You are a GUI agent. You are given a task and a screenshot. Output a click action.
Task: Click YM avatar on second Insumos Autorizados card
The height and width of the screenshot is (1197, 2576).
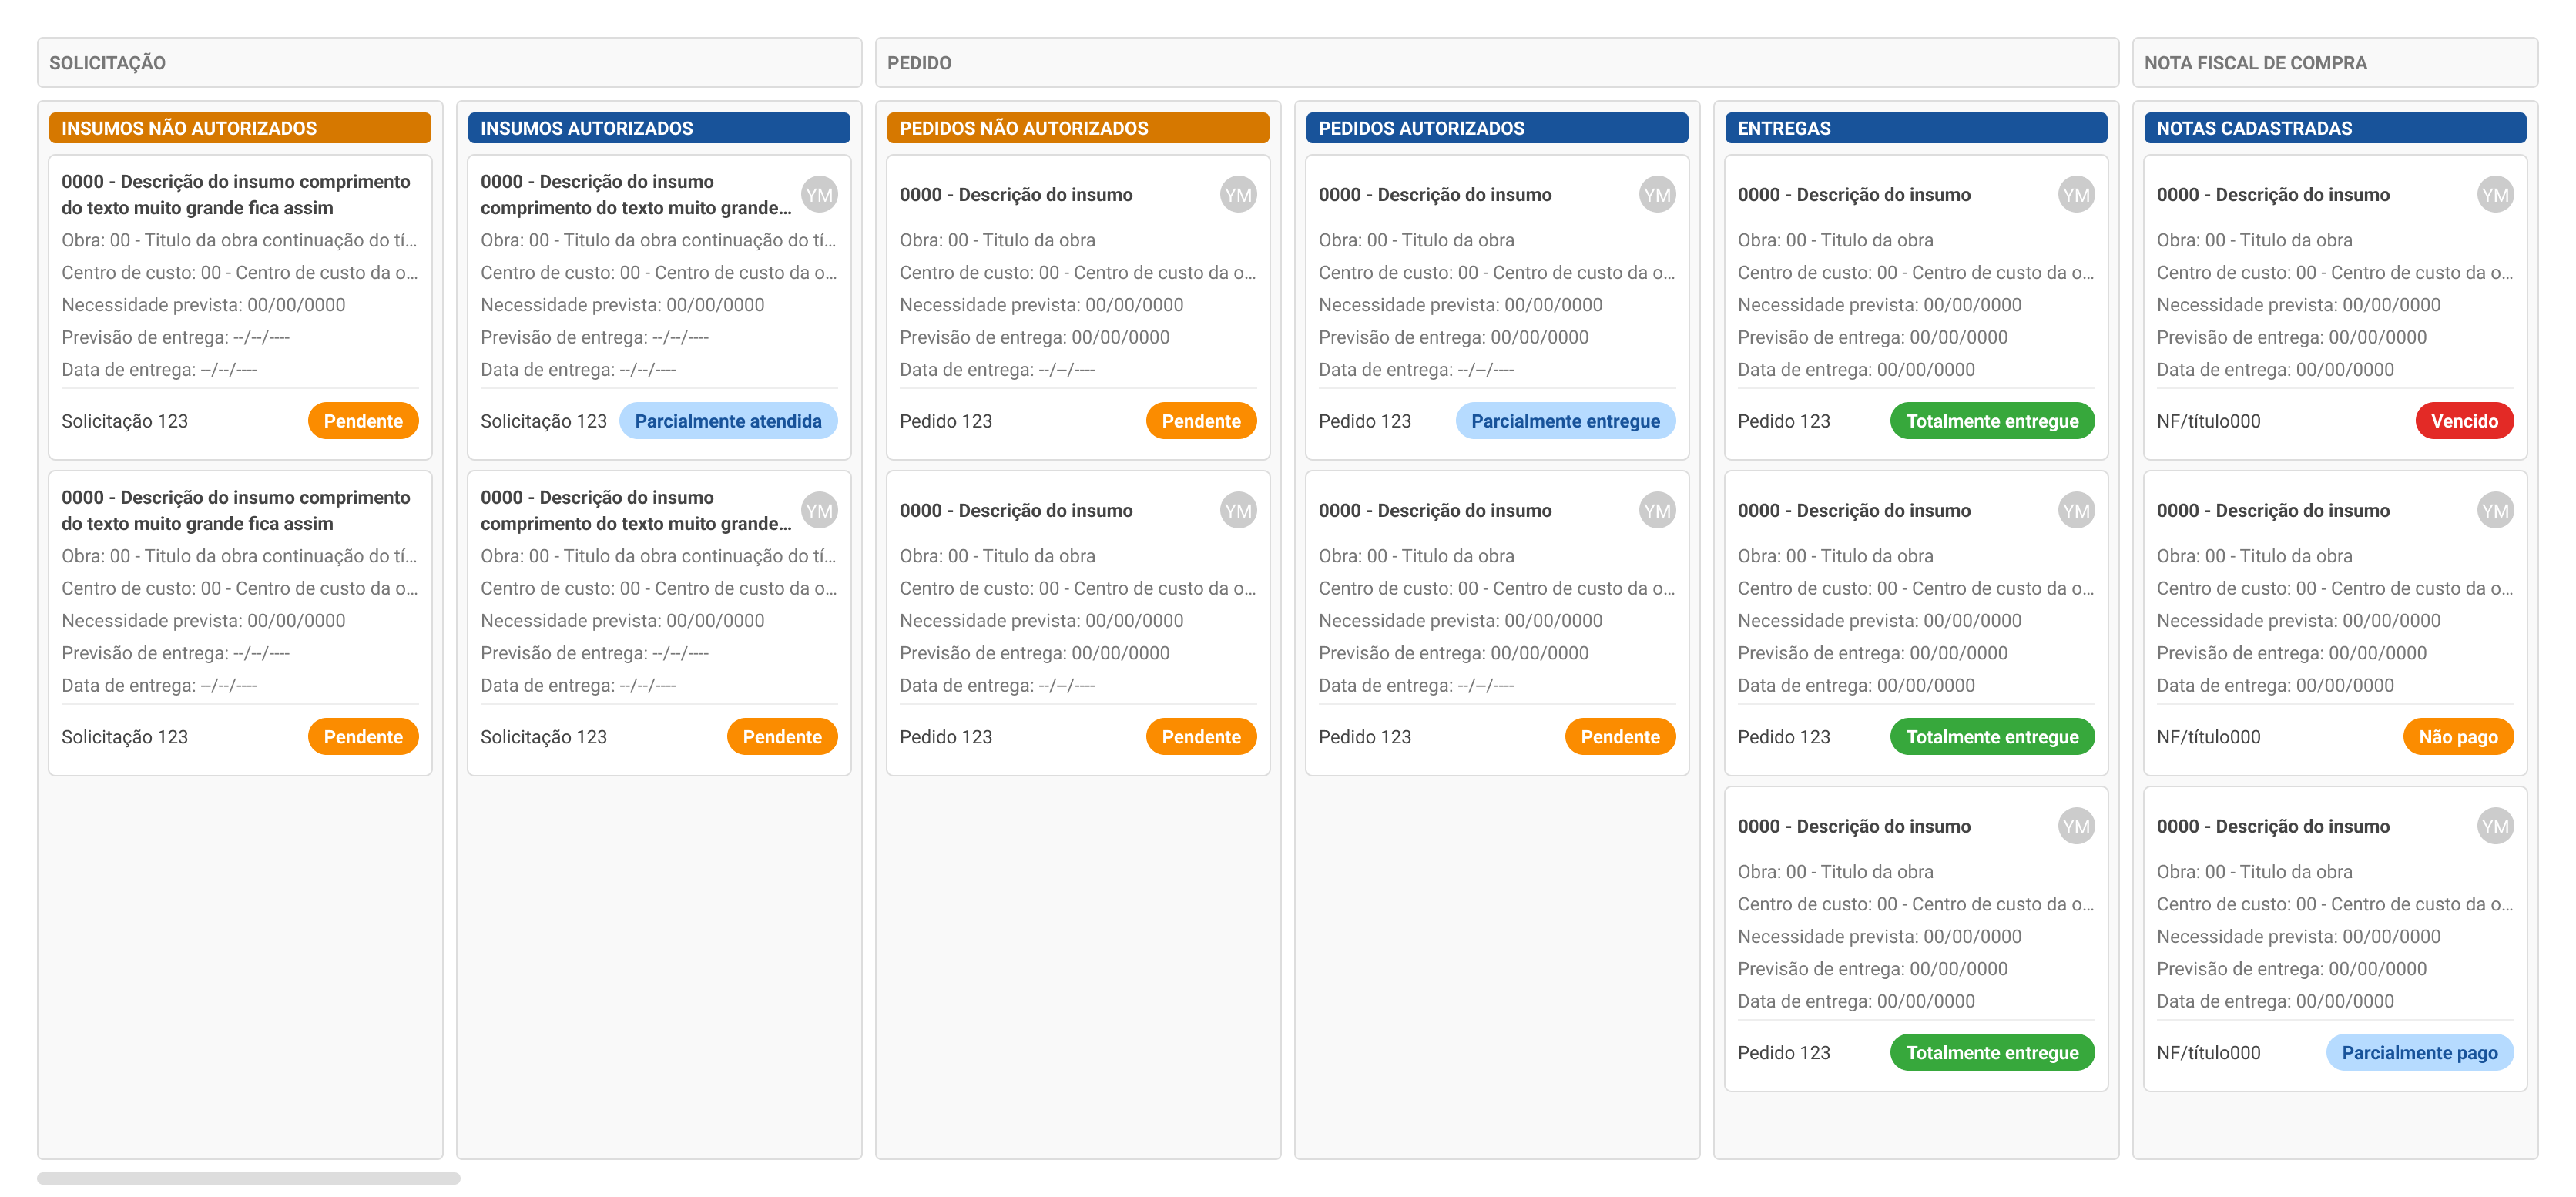click(x=819, y=510)
